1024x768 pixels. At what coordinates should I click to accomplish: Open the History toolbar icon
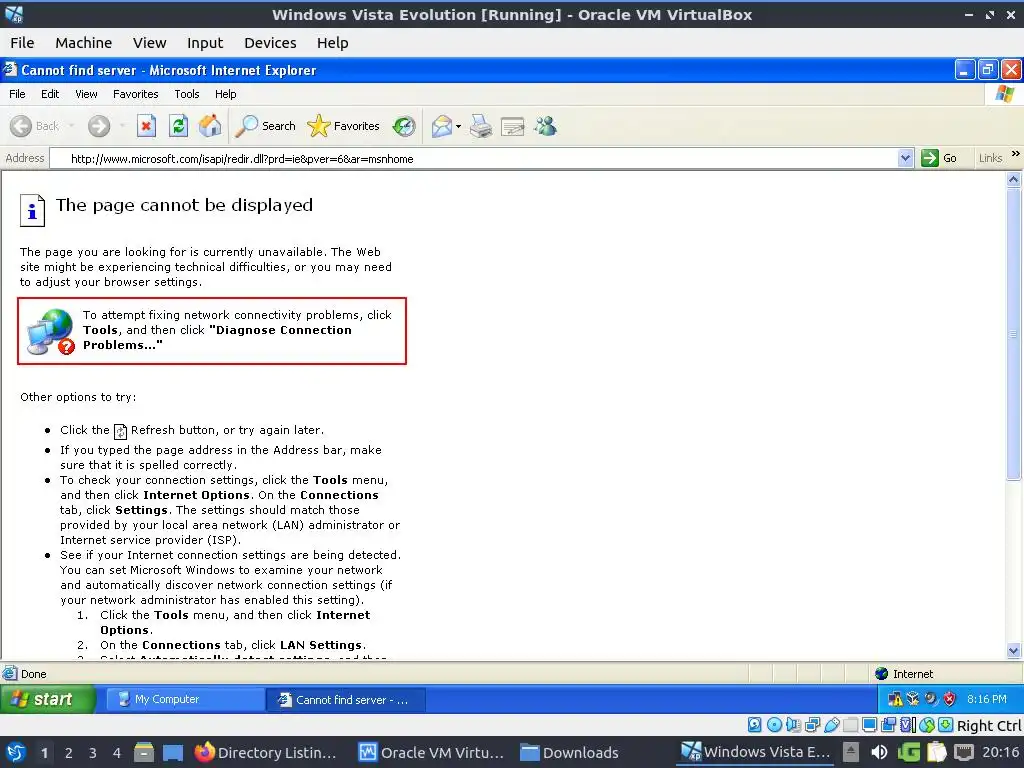pos(404,126)
